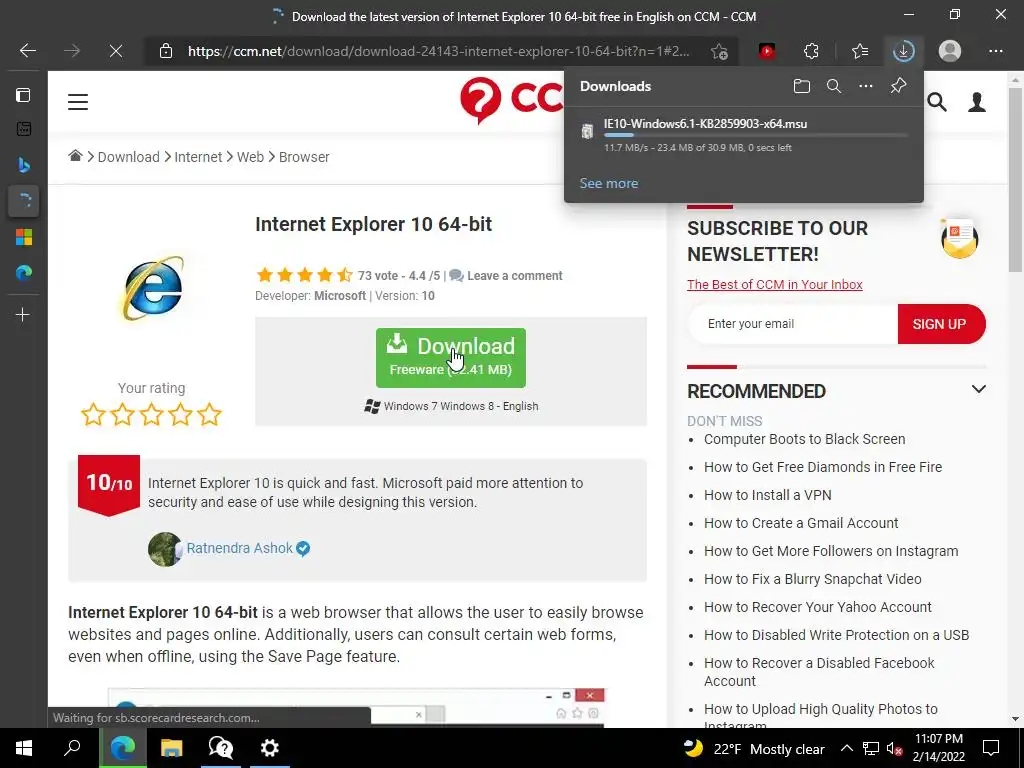Viewport: 1024px width, 768px height.
Task: Click the download progress bar
Action: click(756, 135)
